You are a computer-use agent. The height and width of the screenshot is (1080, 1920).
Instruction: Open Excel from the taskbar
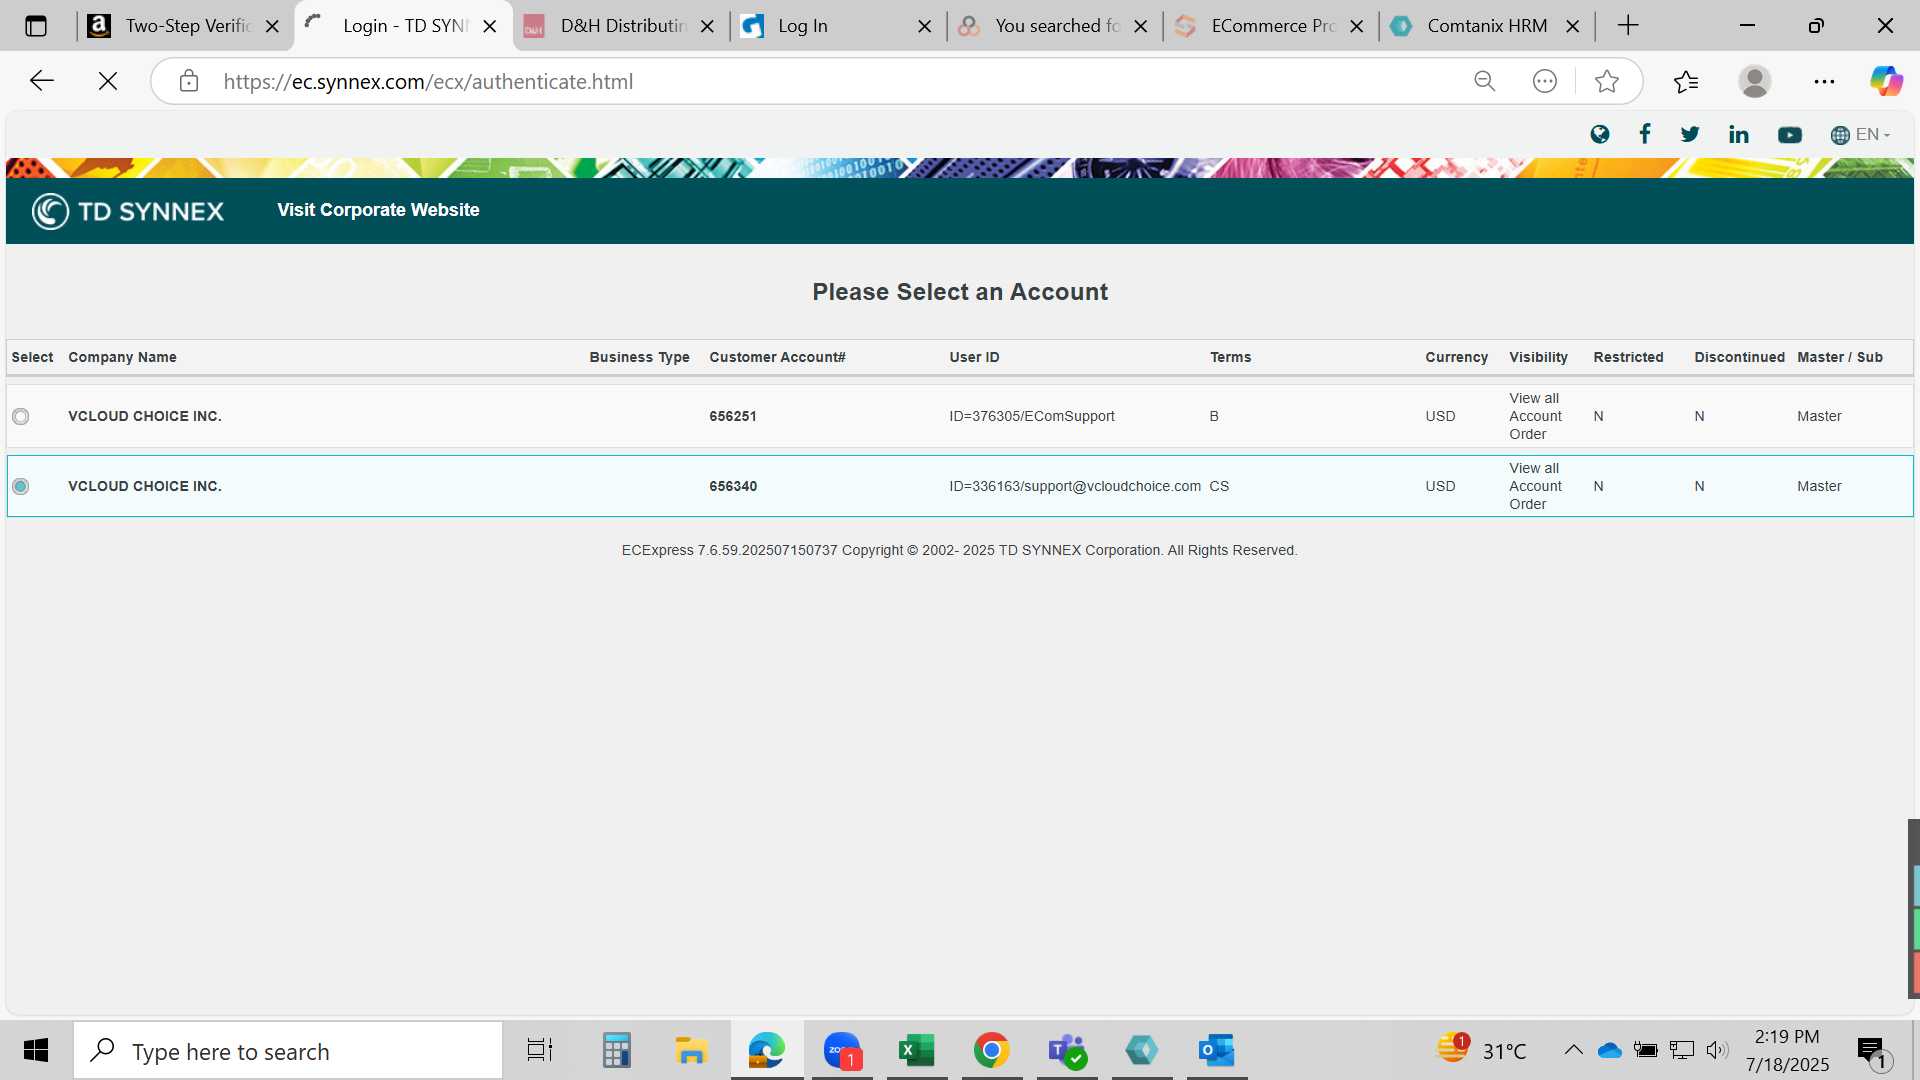tap(916, 1050)
